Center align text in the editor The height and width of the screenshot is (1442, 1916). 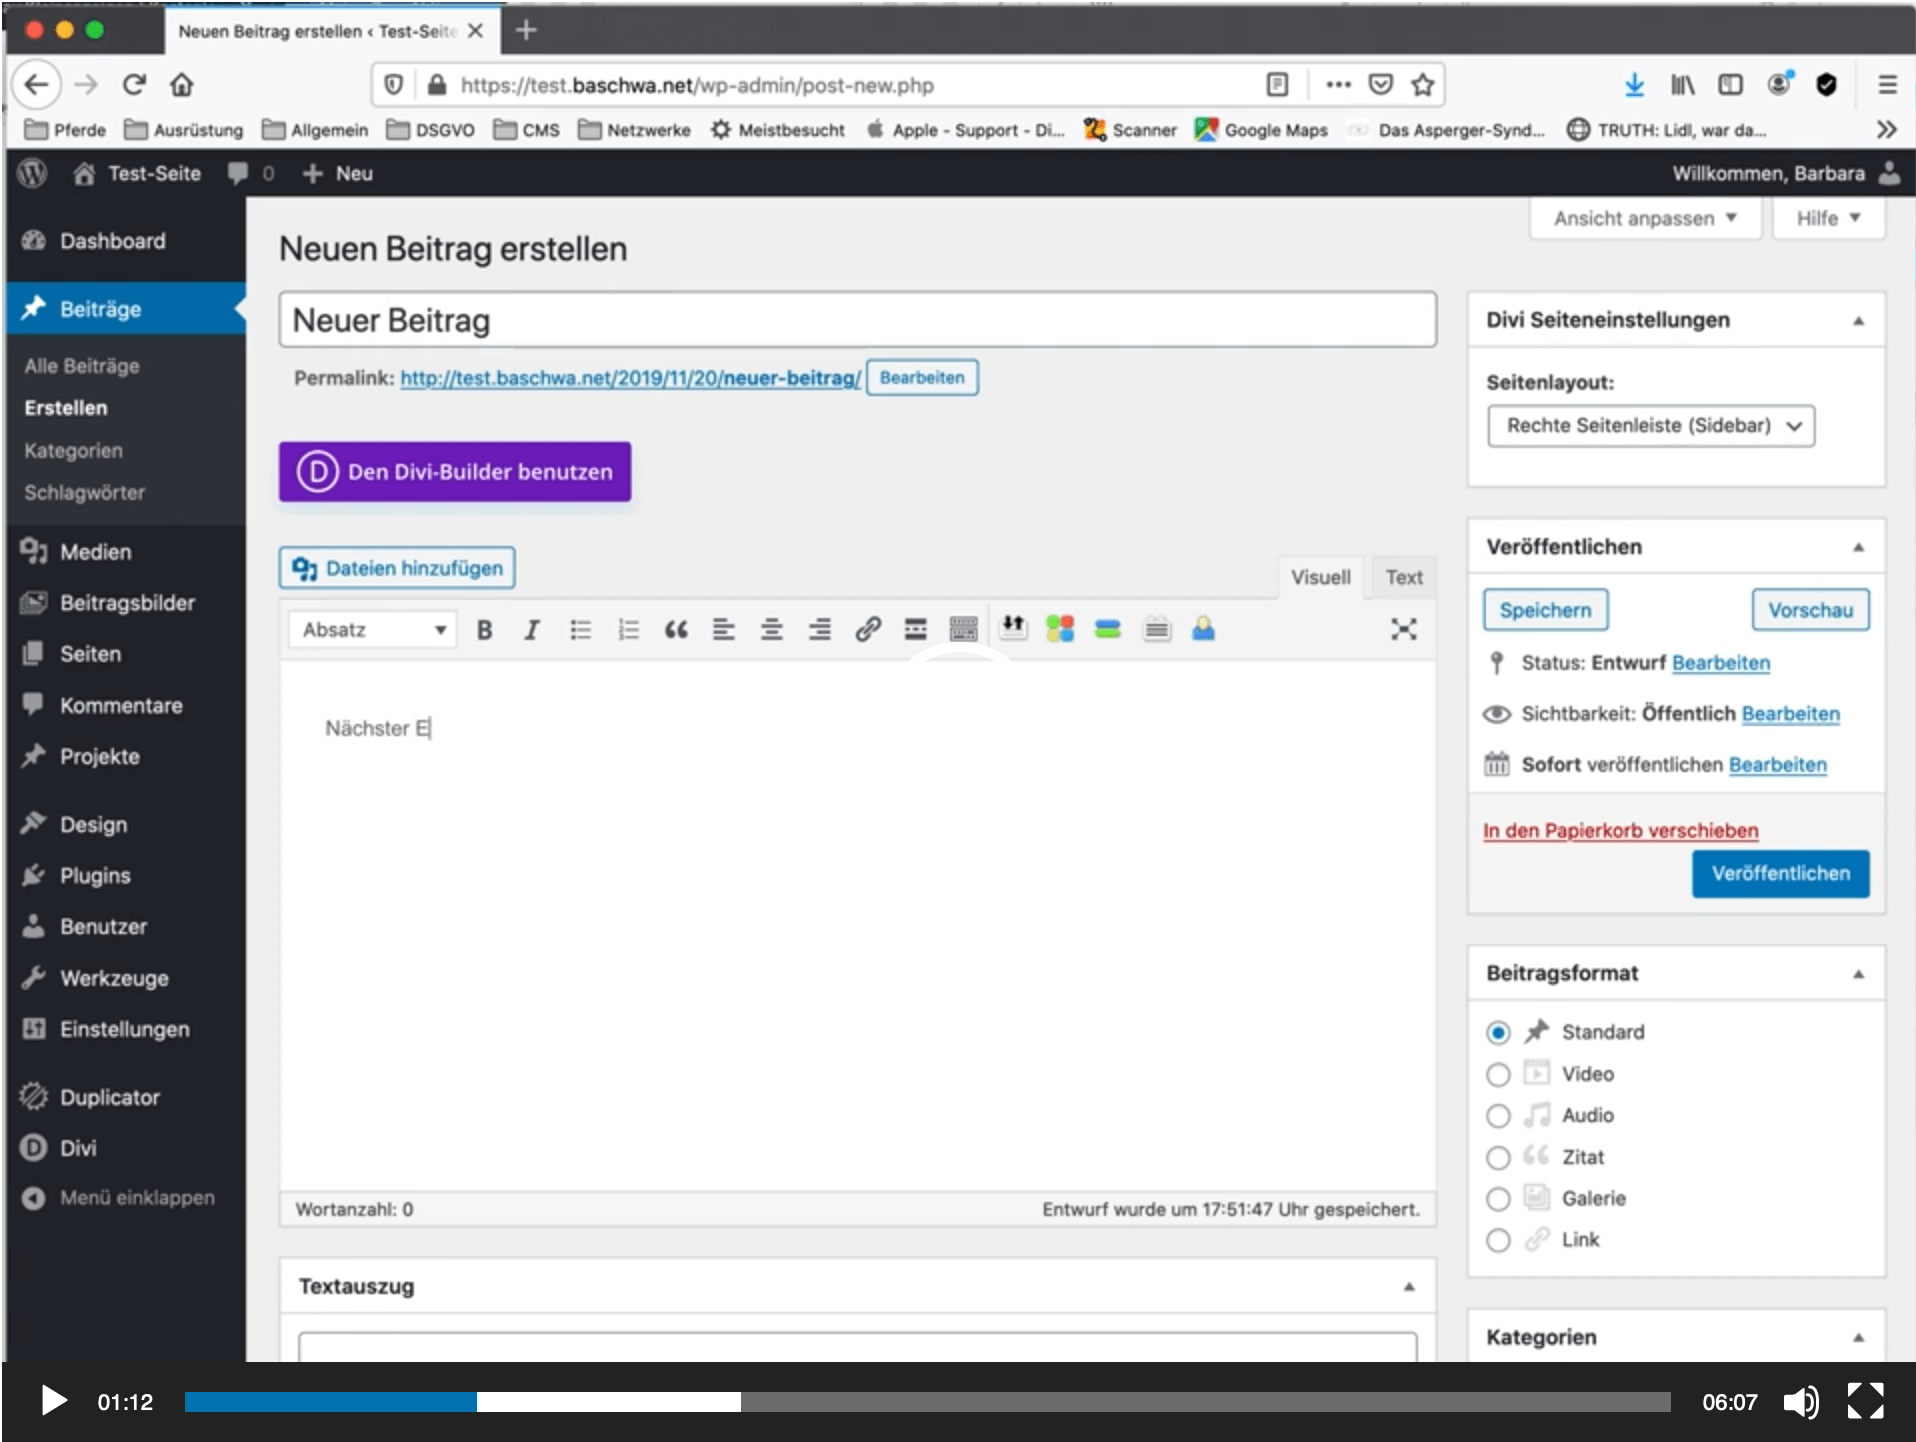[x=771, y=630]
